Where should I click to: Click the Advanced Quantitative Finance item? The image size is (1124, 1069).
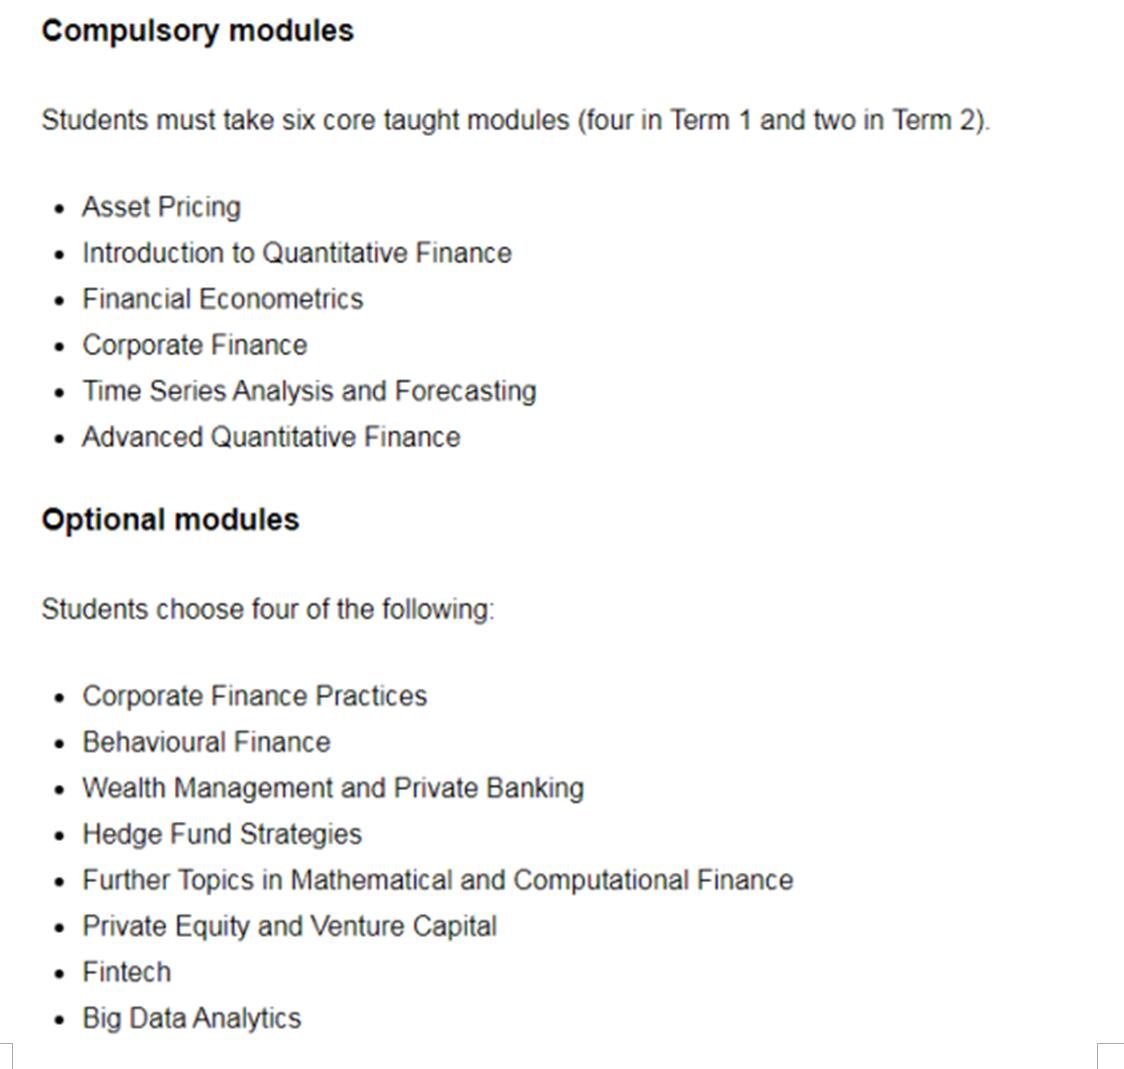click(271, 437)
